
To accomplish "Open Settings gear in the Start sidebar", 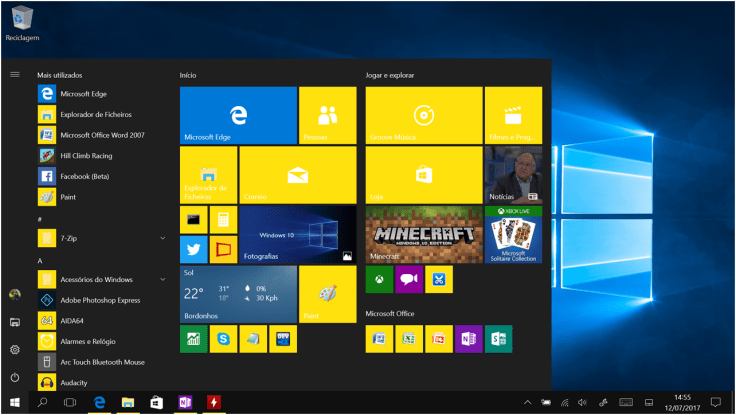I will tap(15, 349).
